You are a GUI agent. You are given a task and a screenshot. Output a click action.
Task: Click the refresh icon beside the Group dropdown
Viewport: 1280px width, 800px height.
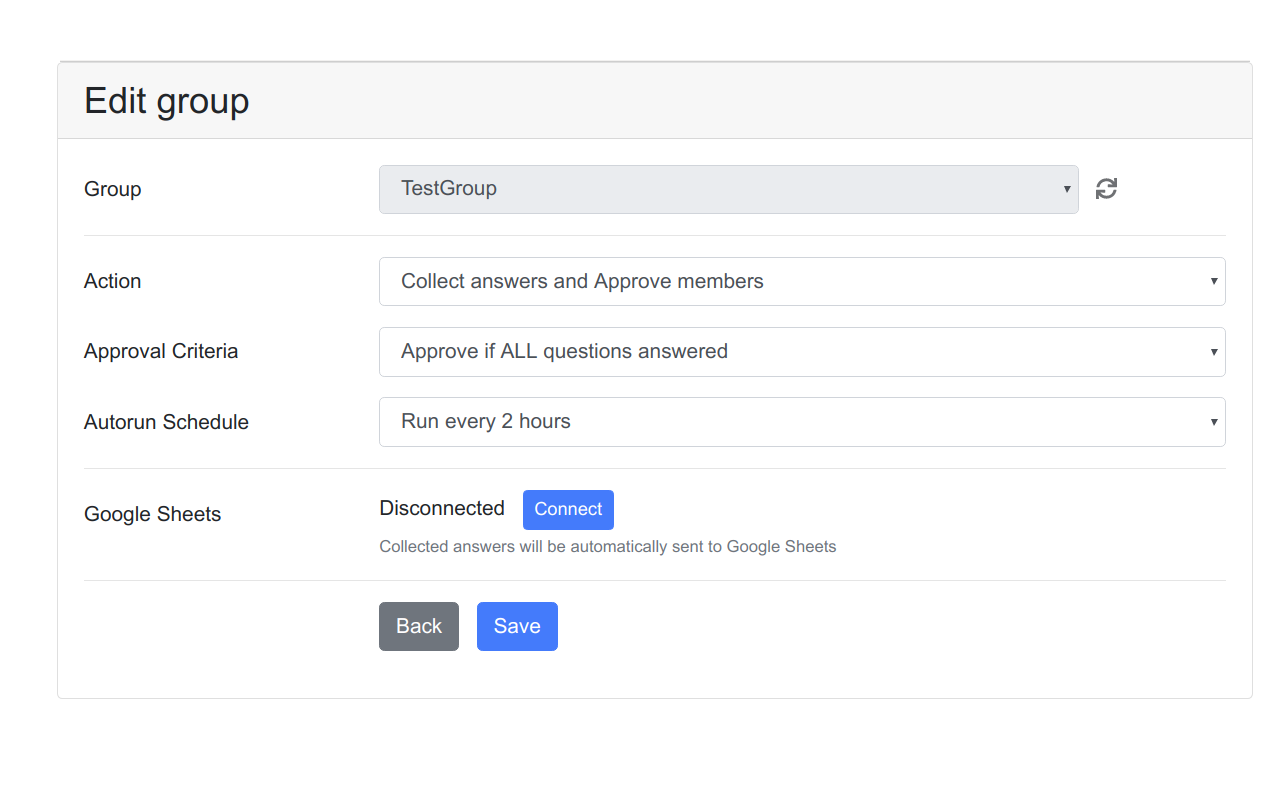coord(1106,189)
